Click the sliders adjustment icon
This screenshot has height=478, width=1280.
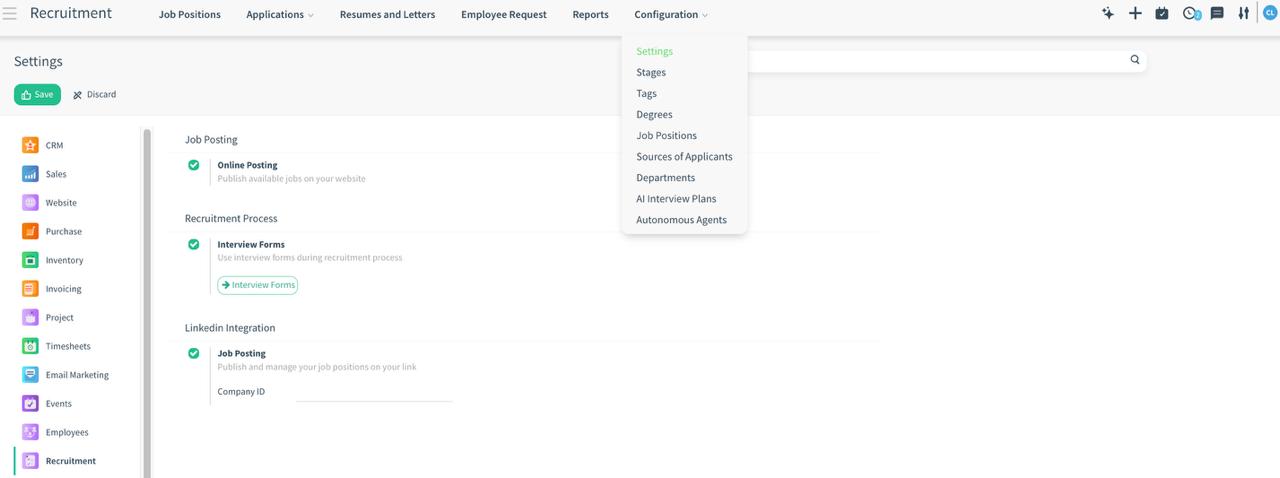(1244, 14)
